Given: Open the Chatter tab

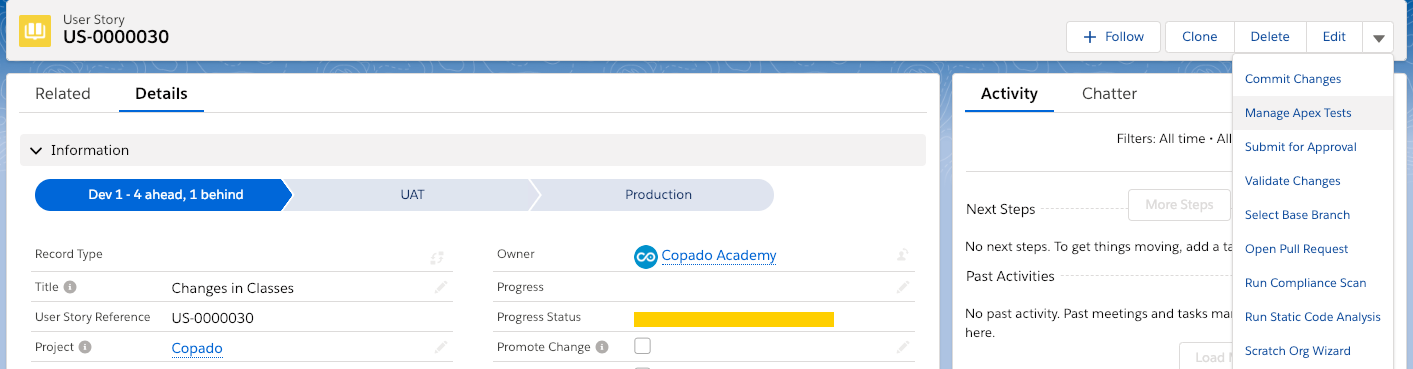Looking at the screenshot, I should (x=1109, y=93).
